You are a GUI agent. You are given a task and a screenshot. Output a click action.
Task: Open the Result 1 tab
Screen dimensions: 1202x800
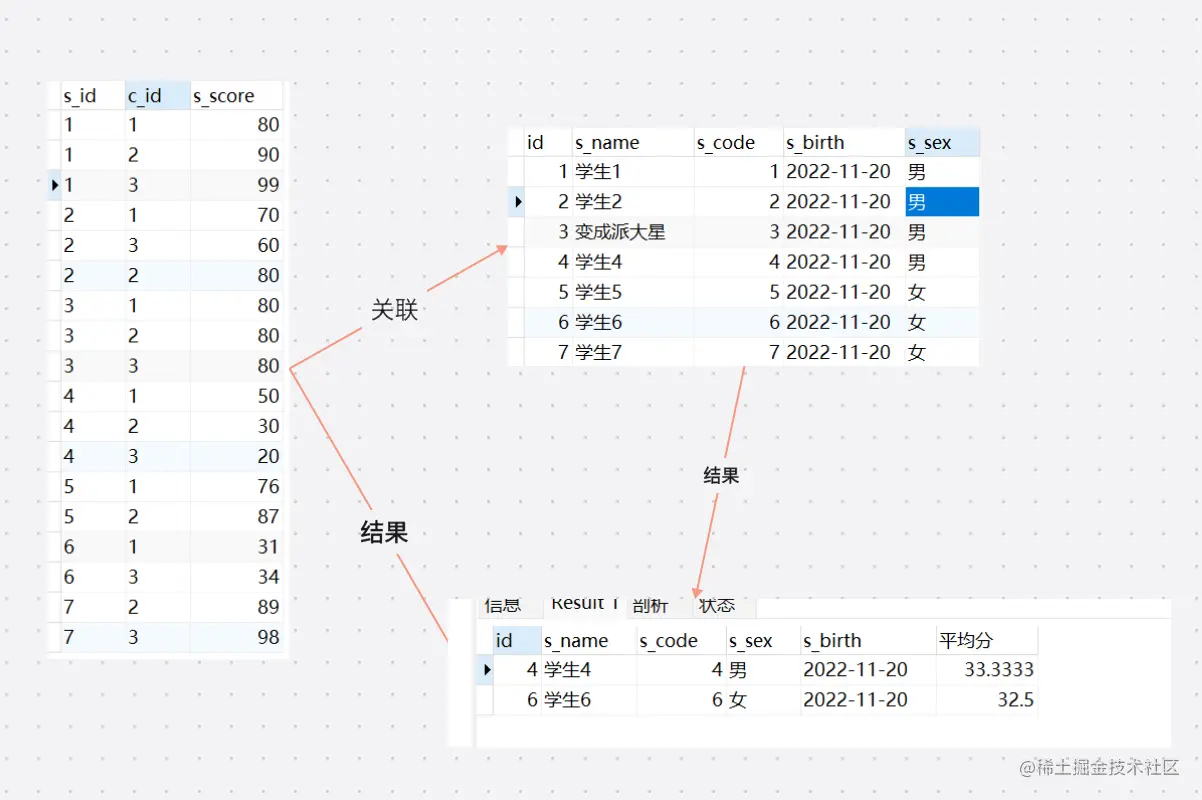tap(583, 603)
